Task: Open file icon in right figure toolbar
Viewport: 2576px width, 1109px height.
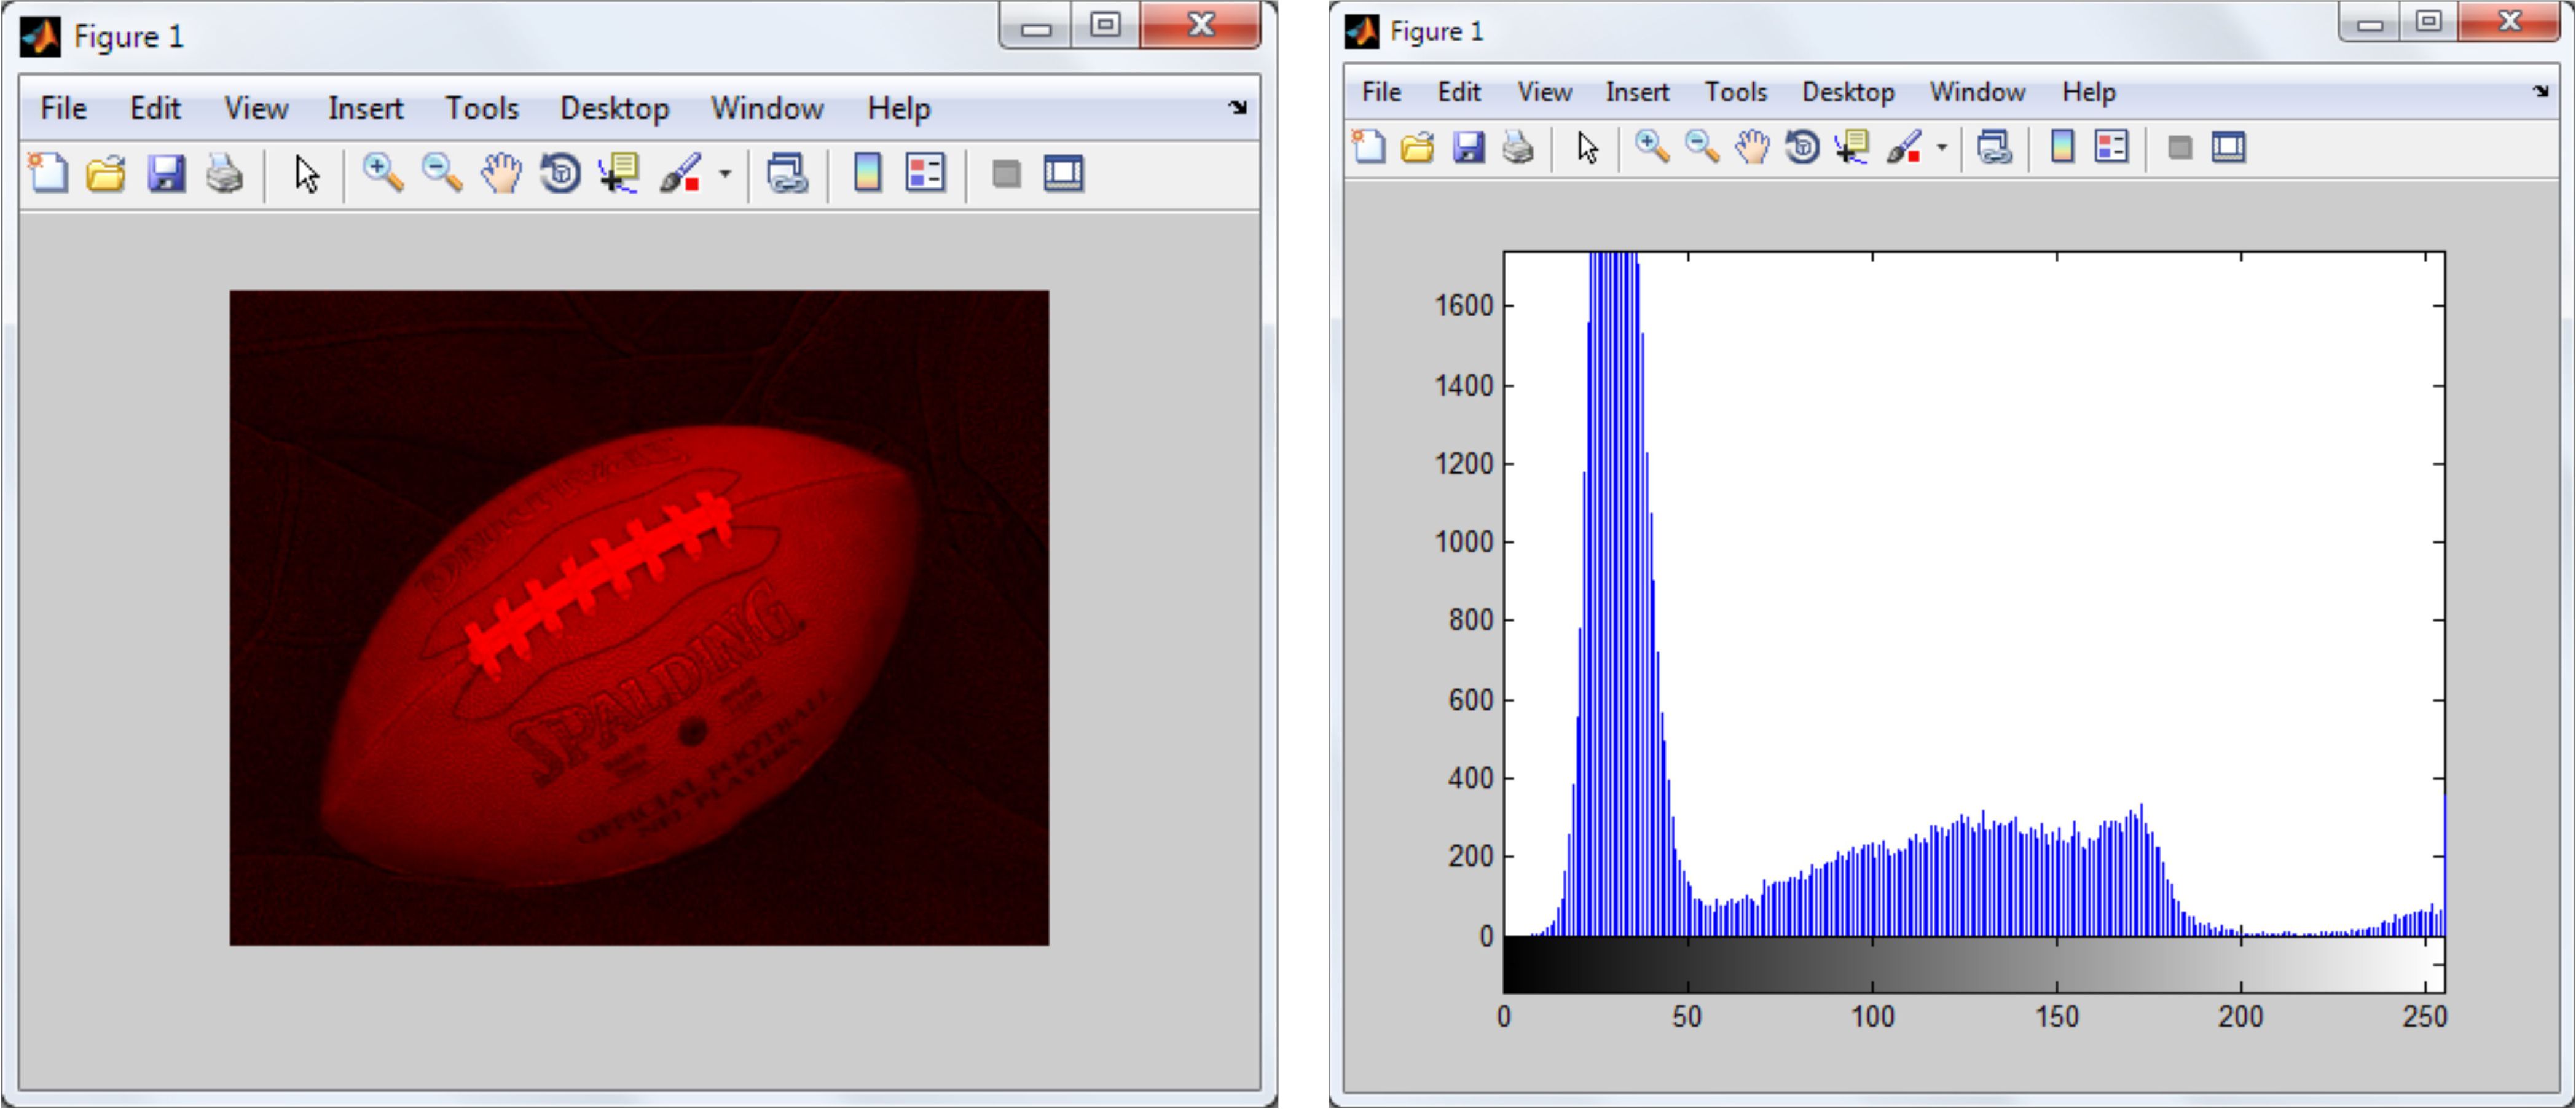Action: pos(1417,148)
